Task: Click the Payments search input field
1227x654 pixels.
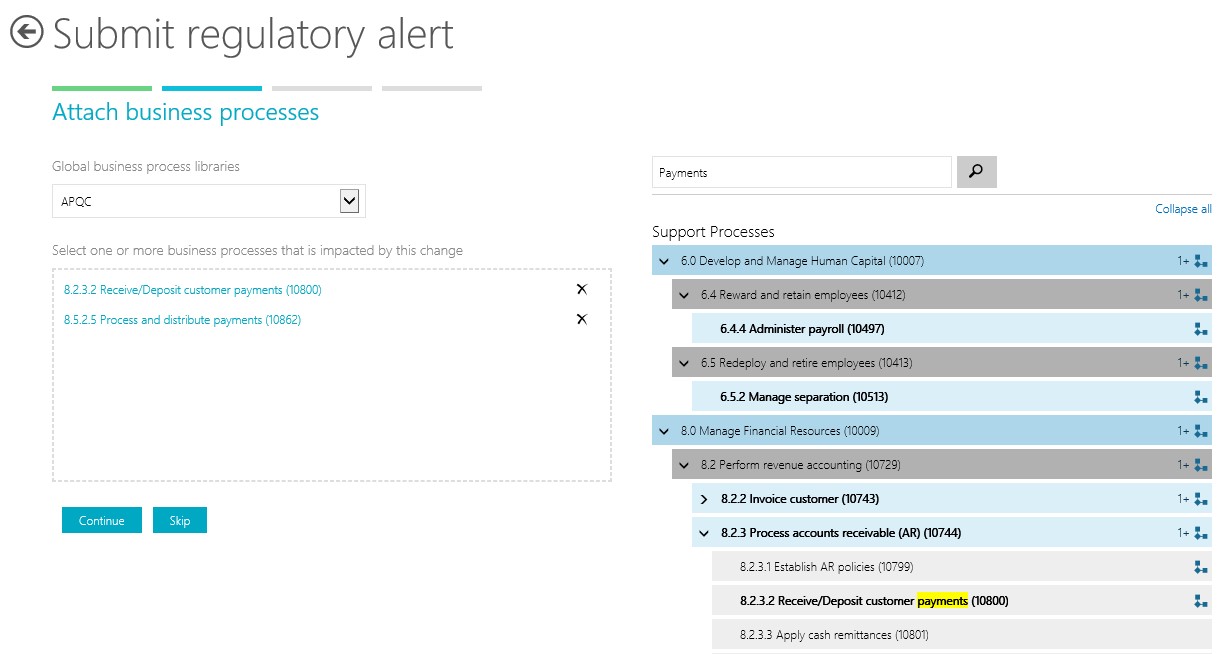Action: pyautogui.click(x=801, y=173)
